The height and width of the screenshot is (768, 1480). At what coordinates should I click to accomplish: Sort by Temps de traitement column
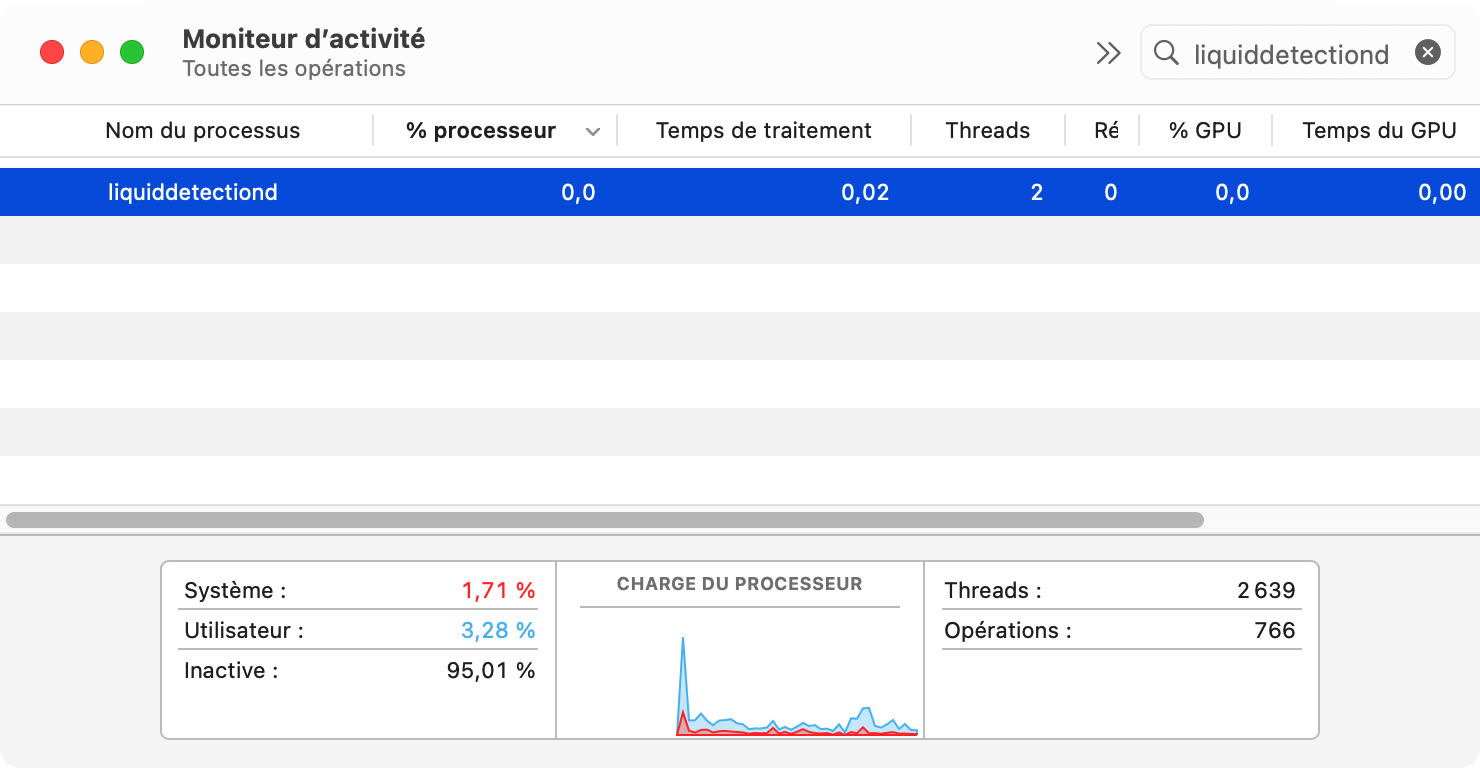(x=763, y=131)
